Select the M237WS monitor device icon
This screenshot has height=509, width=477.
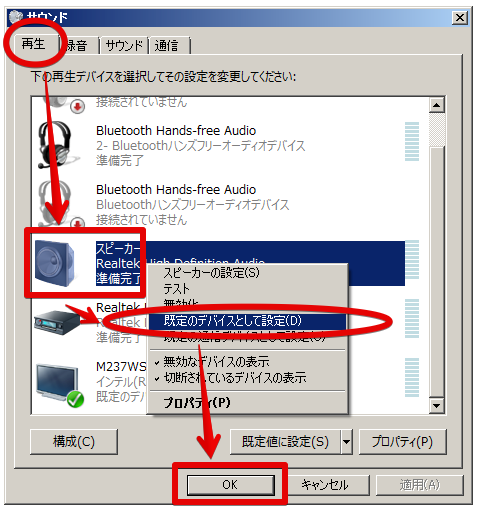pyautogui.click(x=57, y=382)
